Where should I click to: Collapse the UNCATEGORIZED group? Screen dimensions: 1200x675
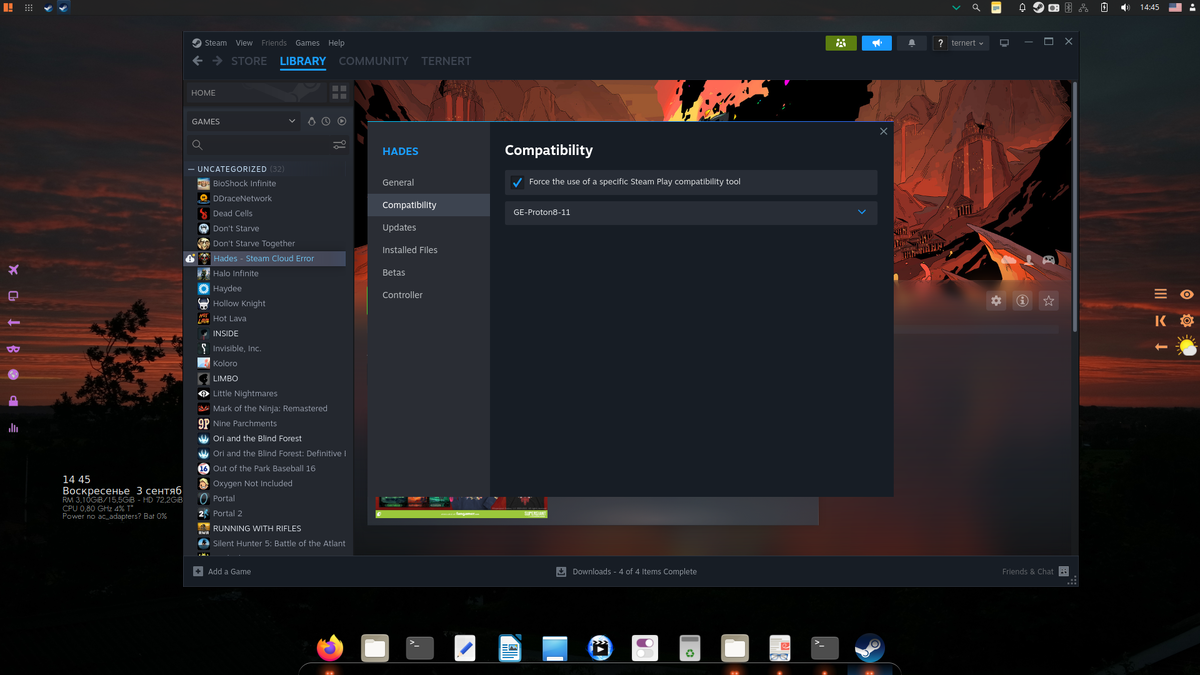pos(191,169)
